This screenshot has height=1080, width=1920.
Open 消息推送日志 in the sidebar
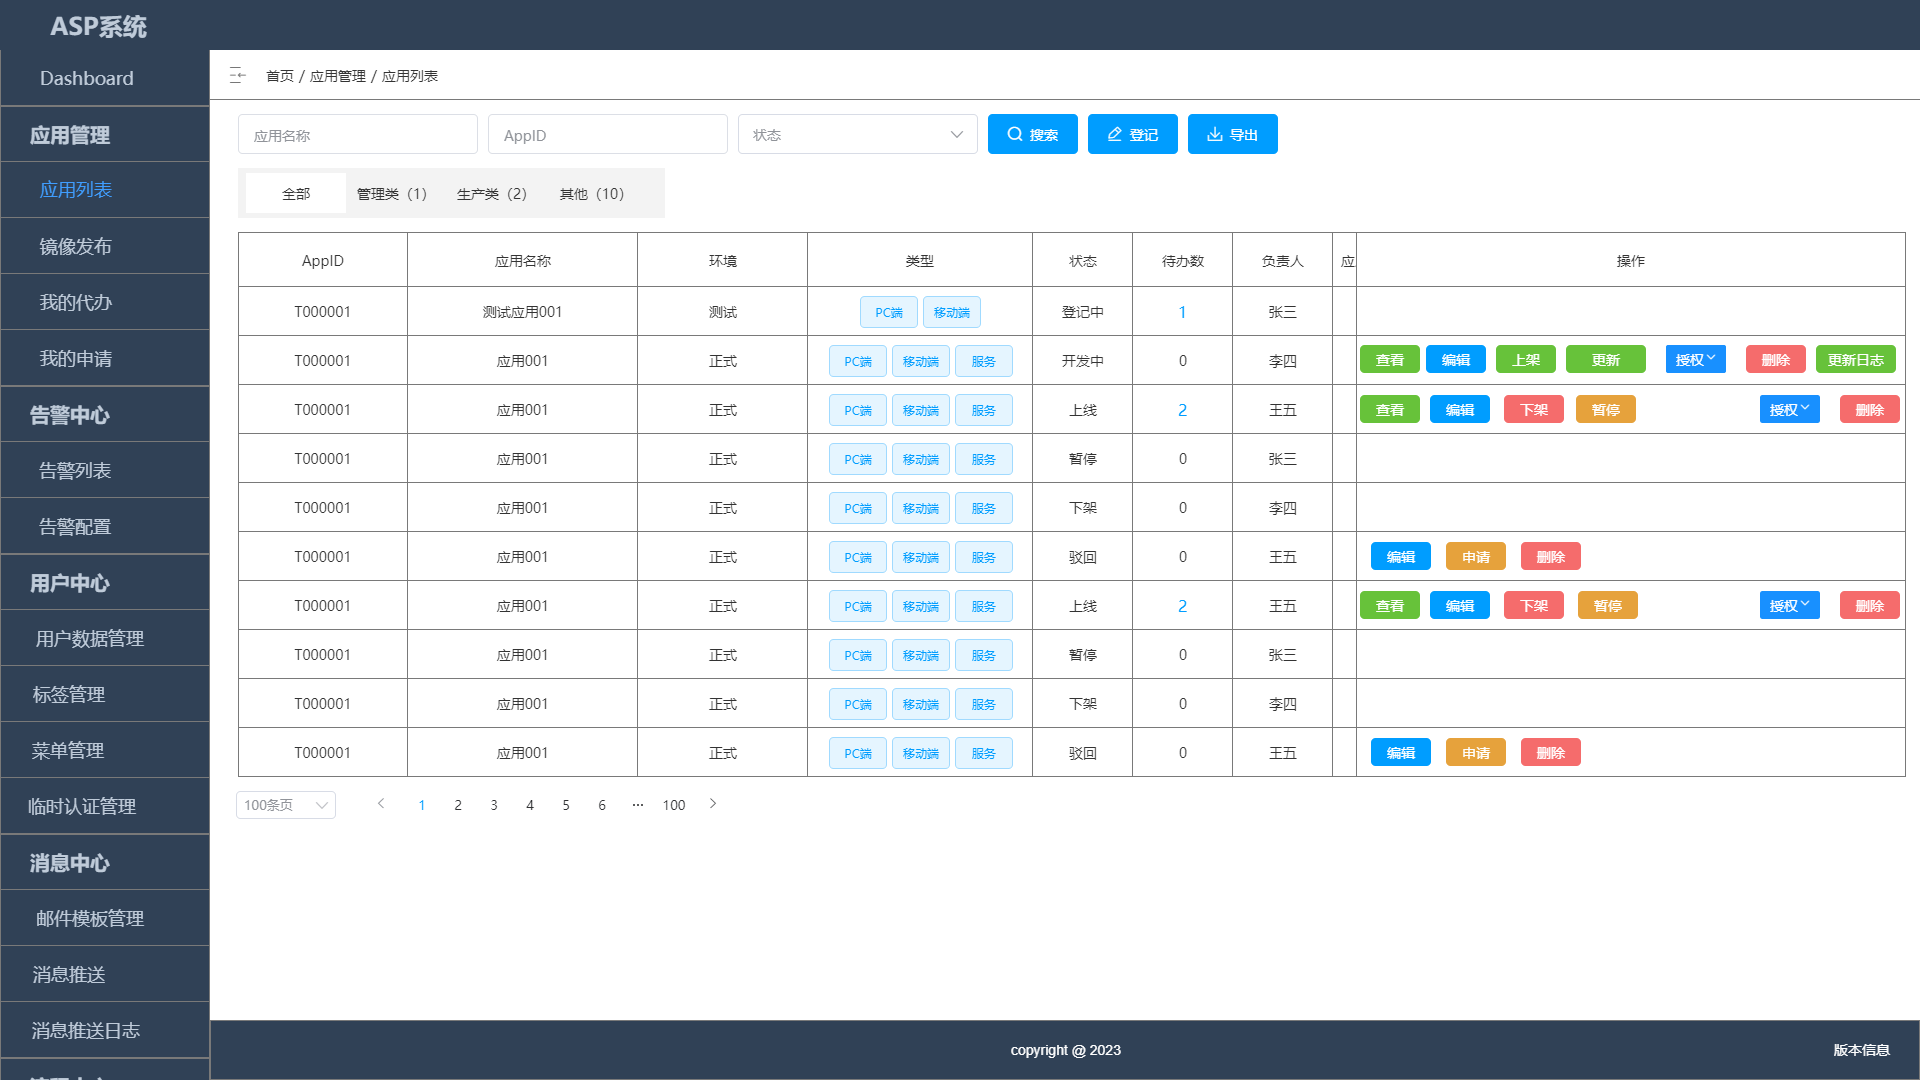[x=105, y=1030]
